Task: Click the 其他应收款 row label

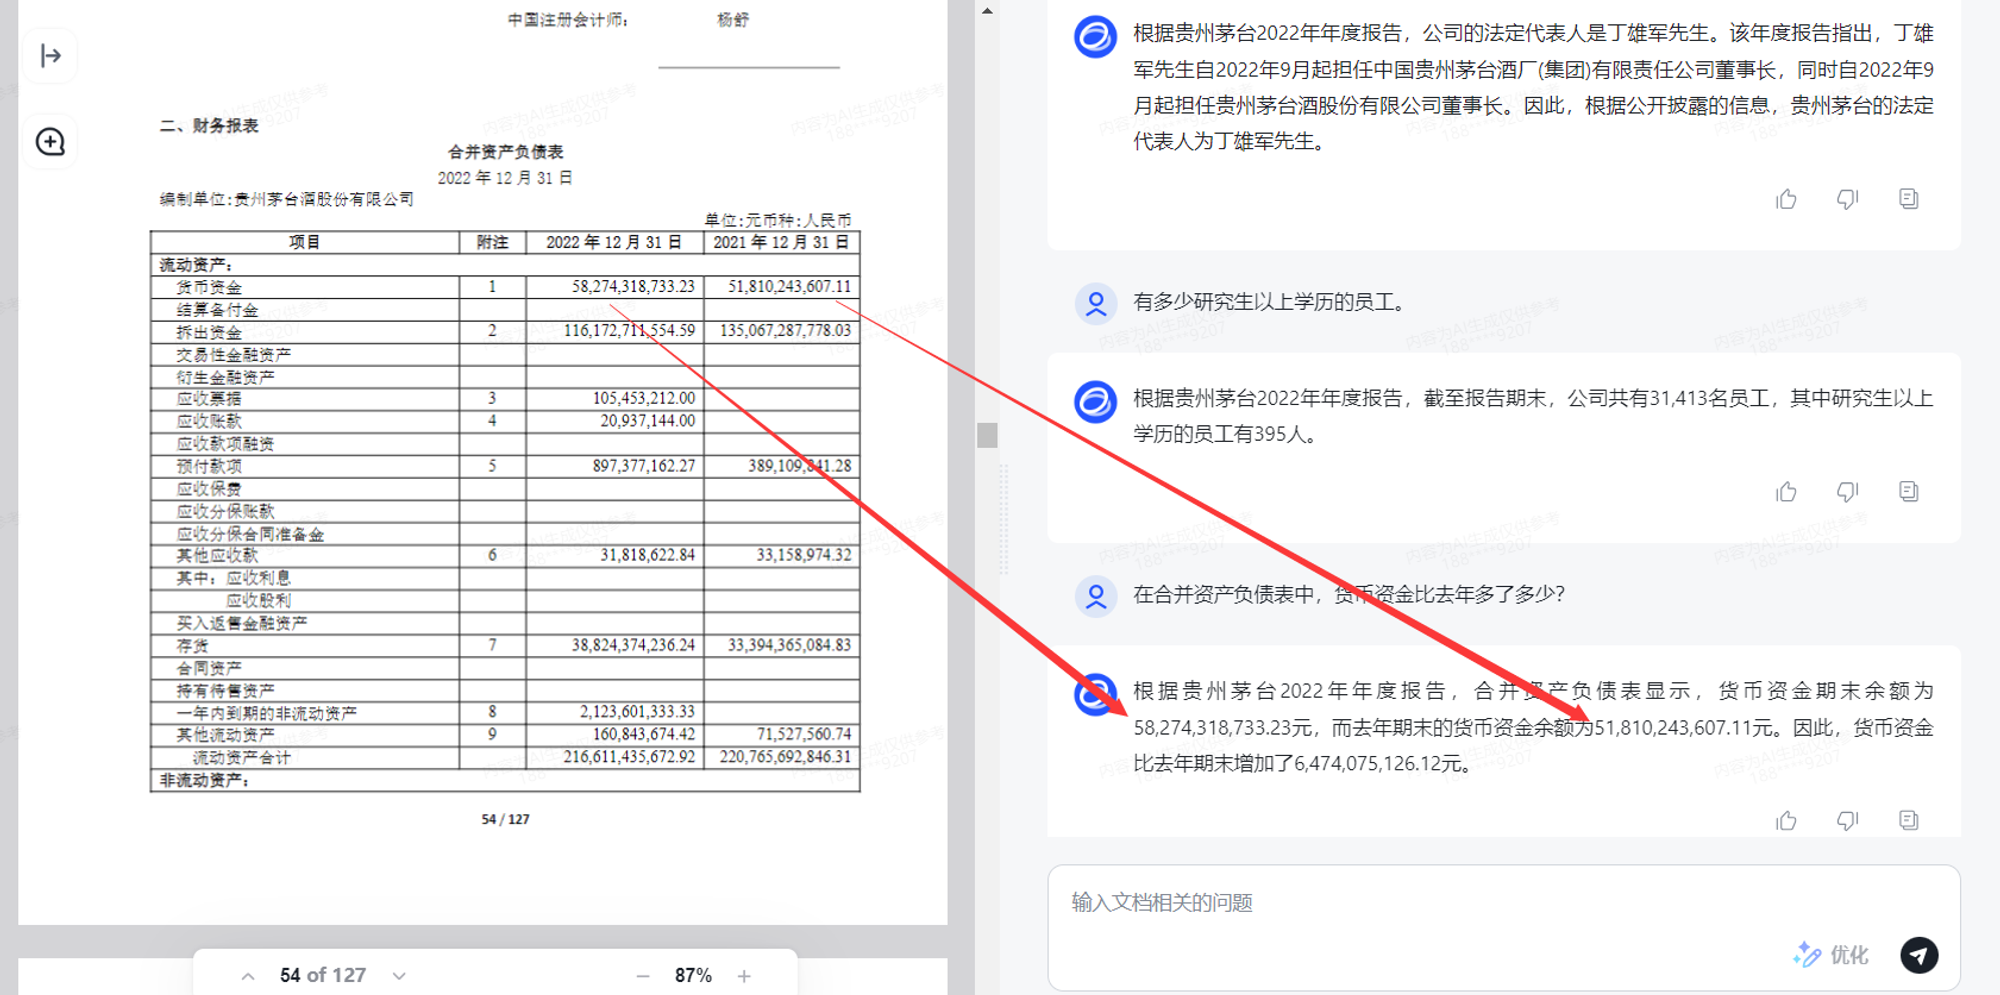Action: point(217,556)
